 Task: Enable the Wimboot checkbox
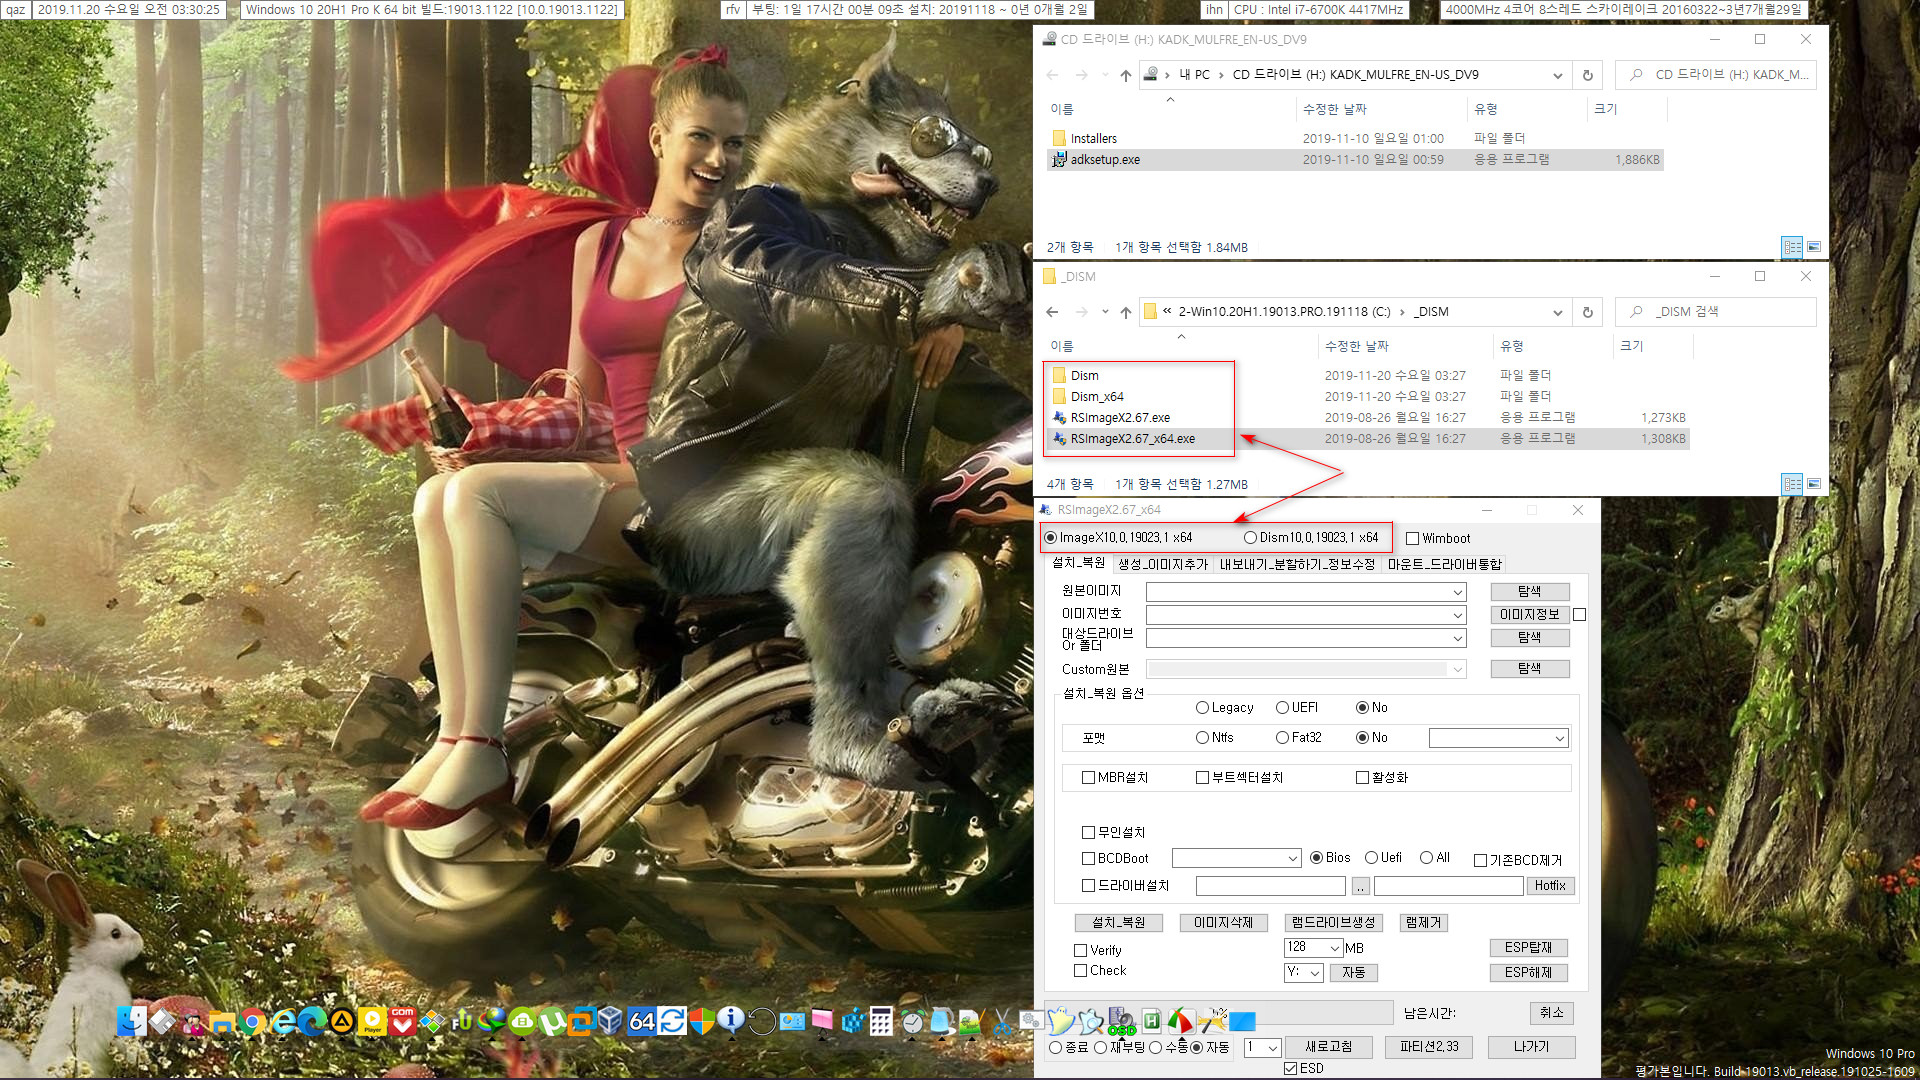click(x=1413, y=539)
